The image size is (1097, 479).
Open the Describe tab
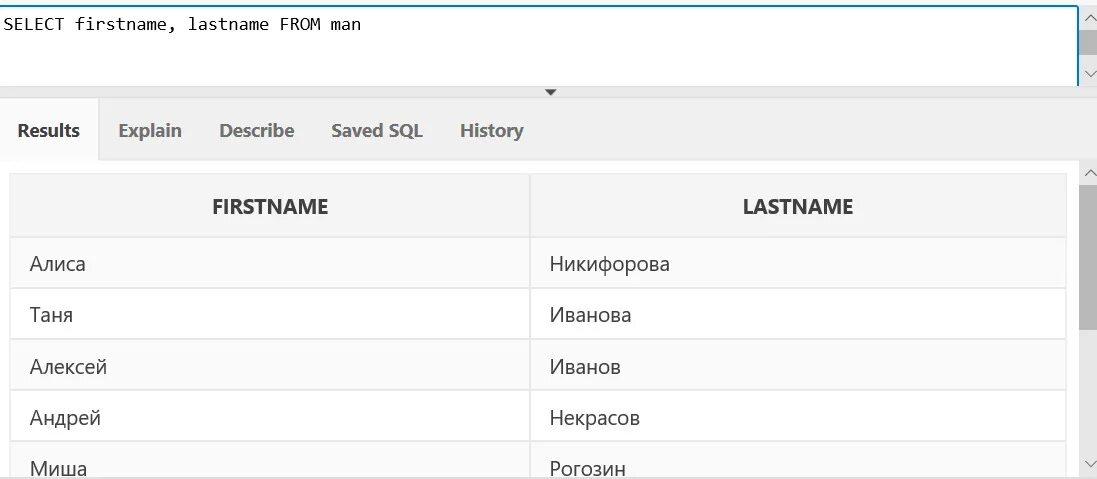point(257,131)
